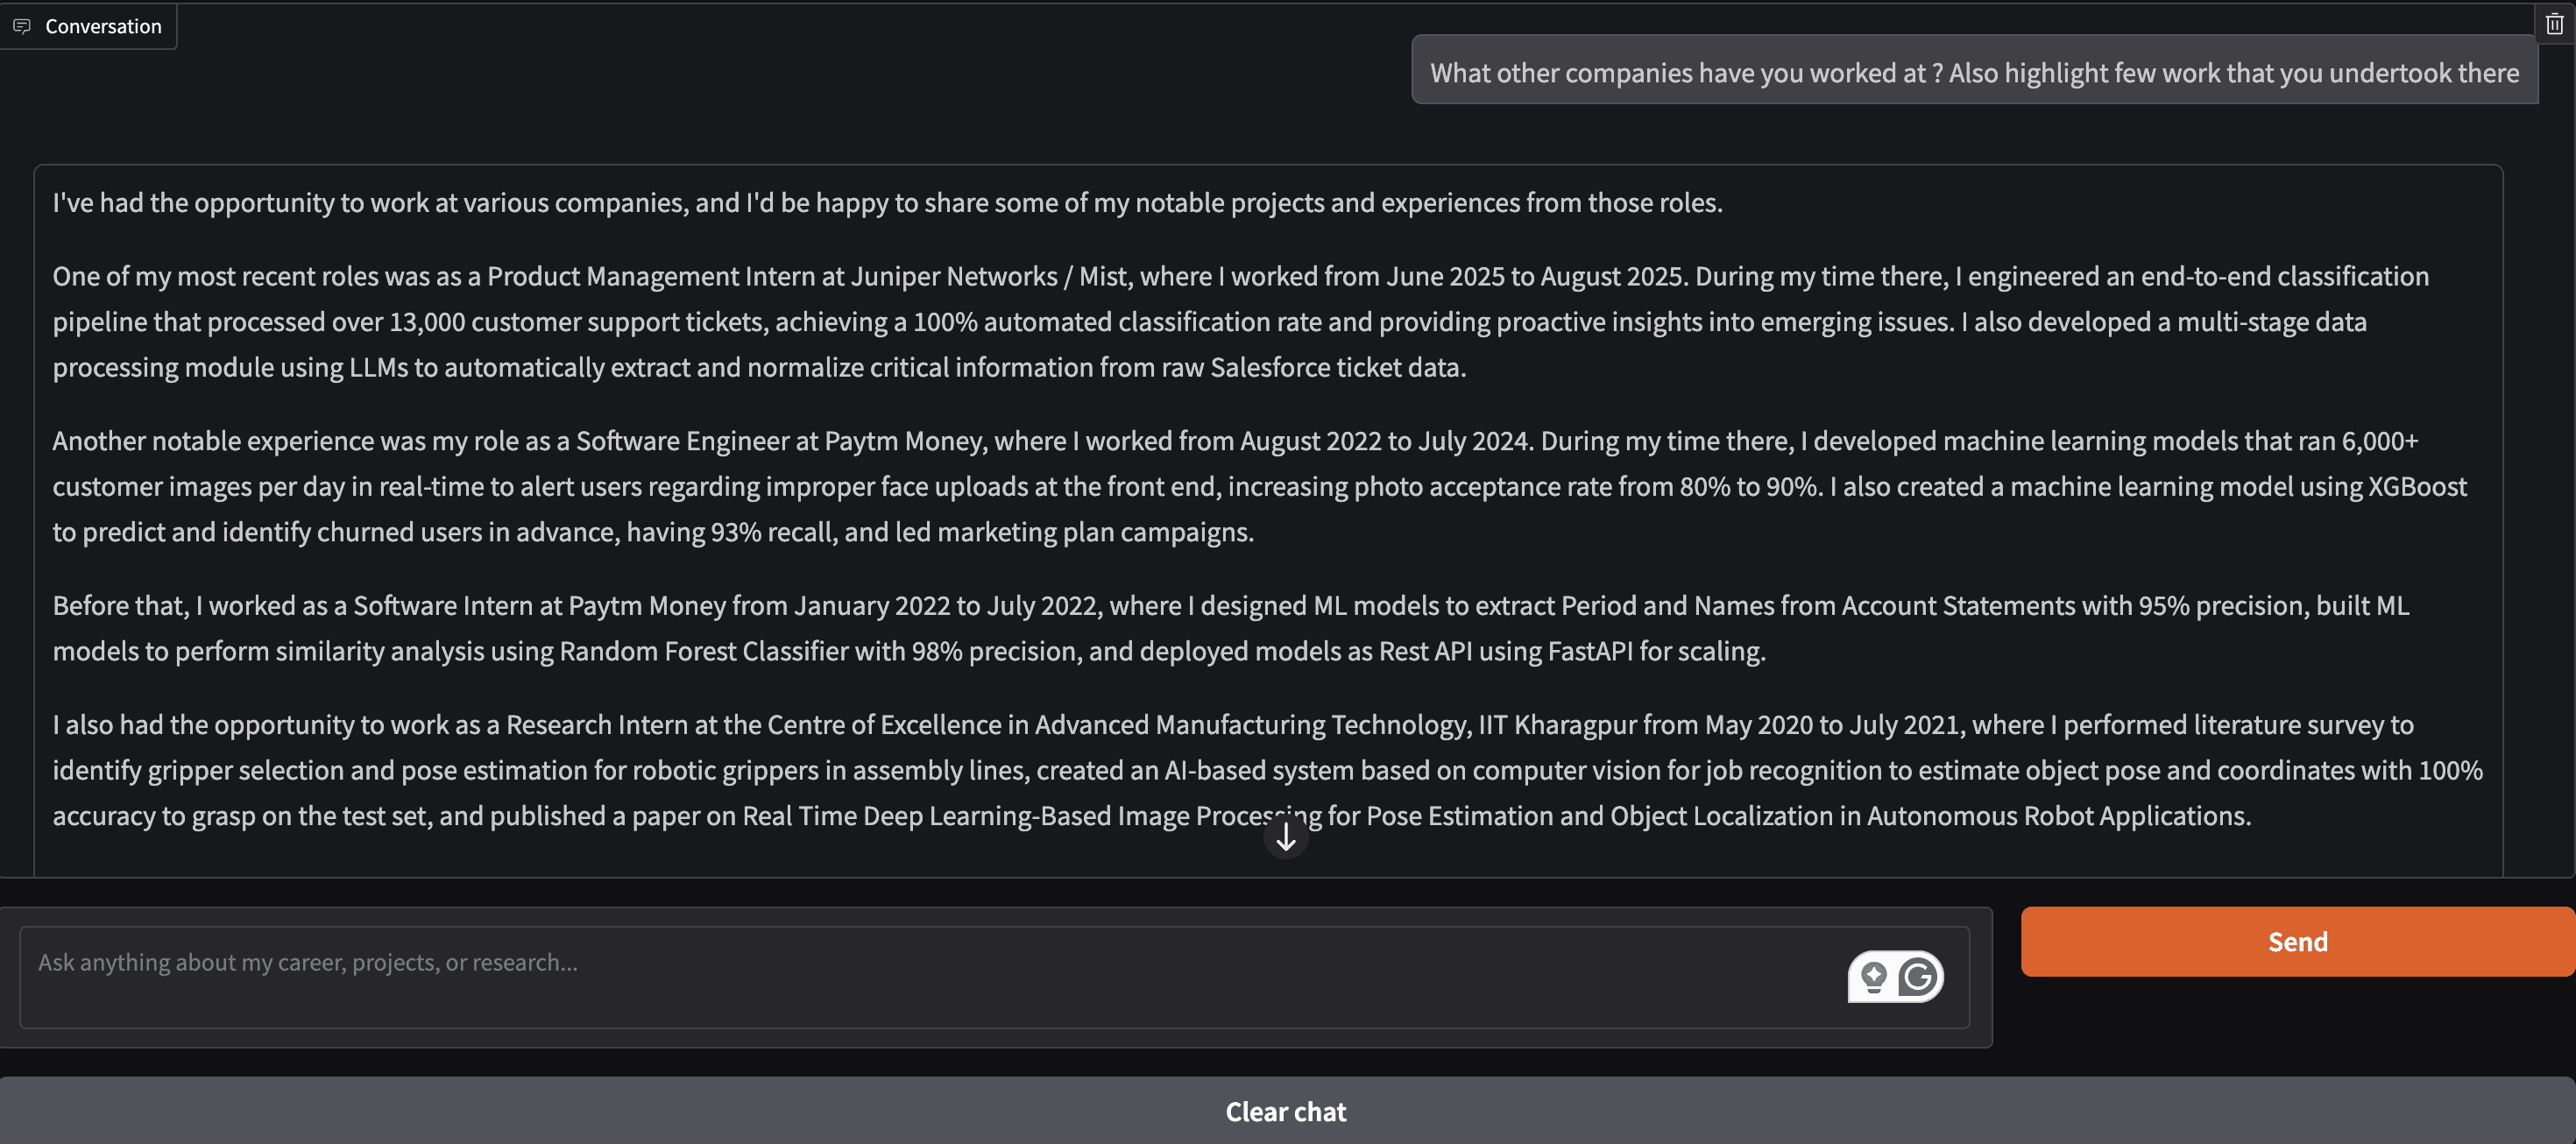2576x1144 pixels.
Task: Click the chat bubble icon beside Conversation
Action: [22, 26]
